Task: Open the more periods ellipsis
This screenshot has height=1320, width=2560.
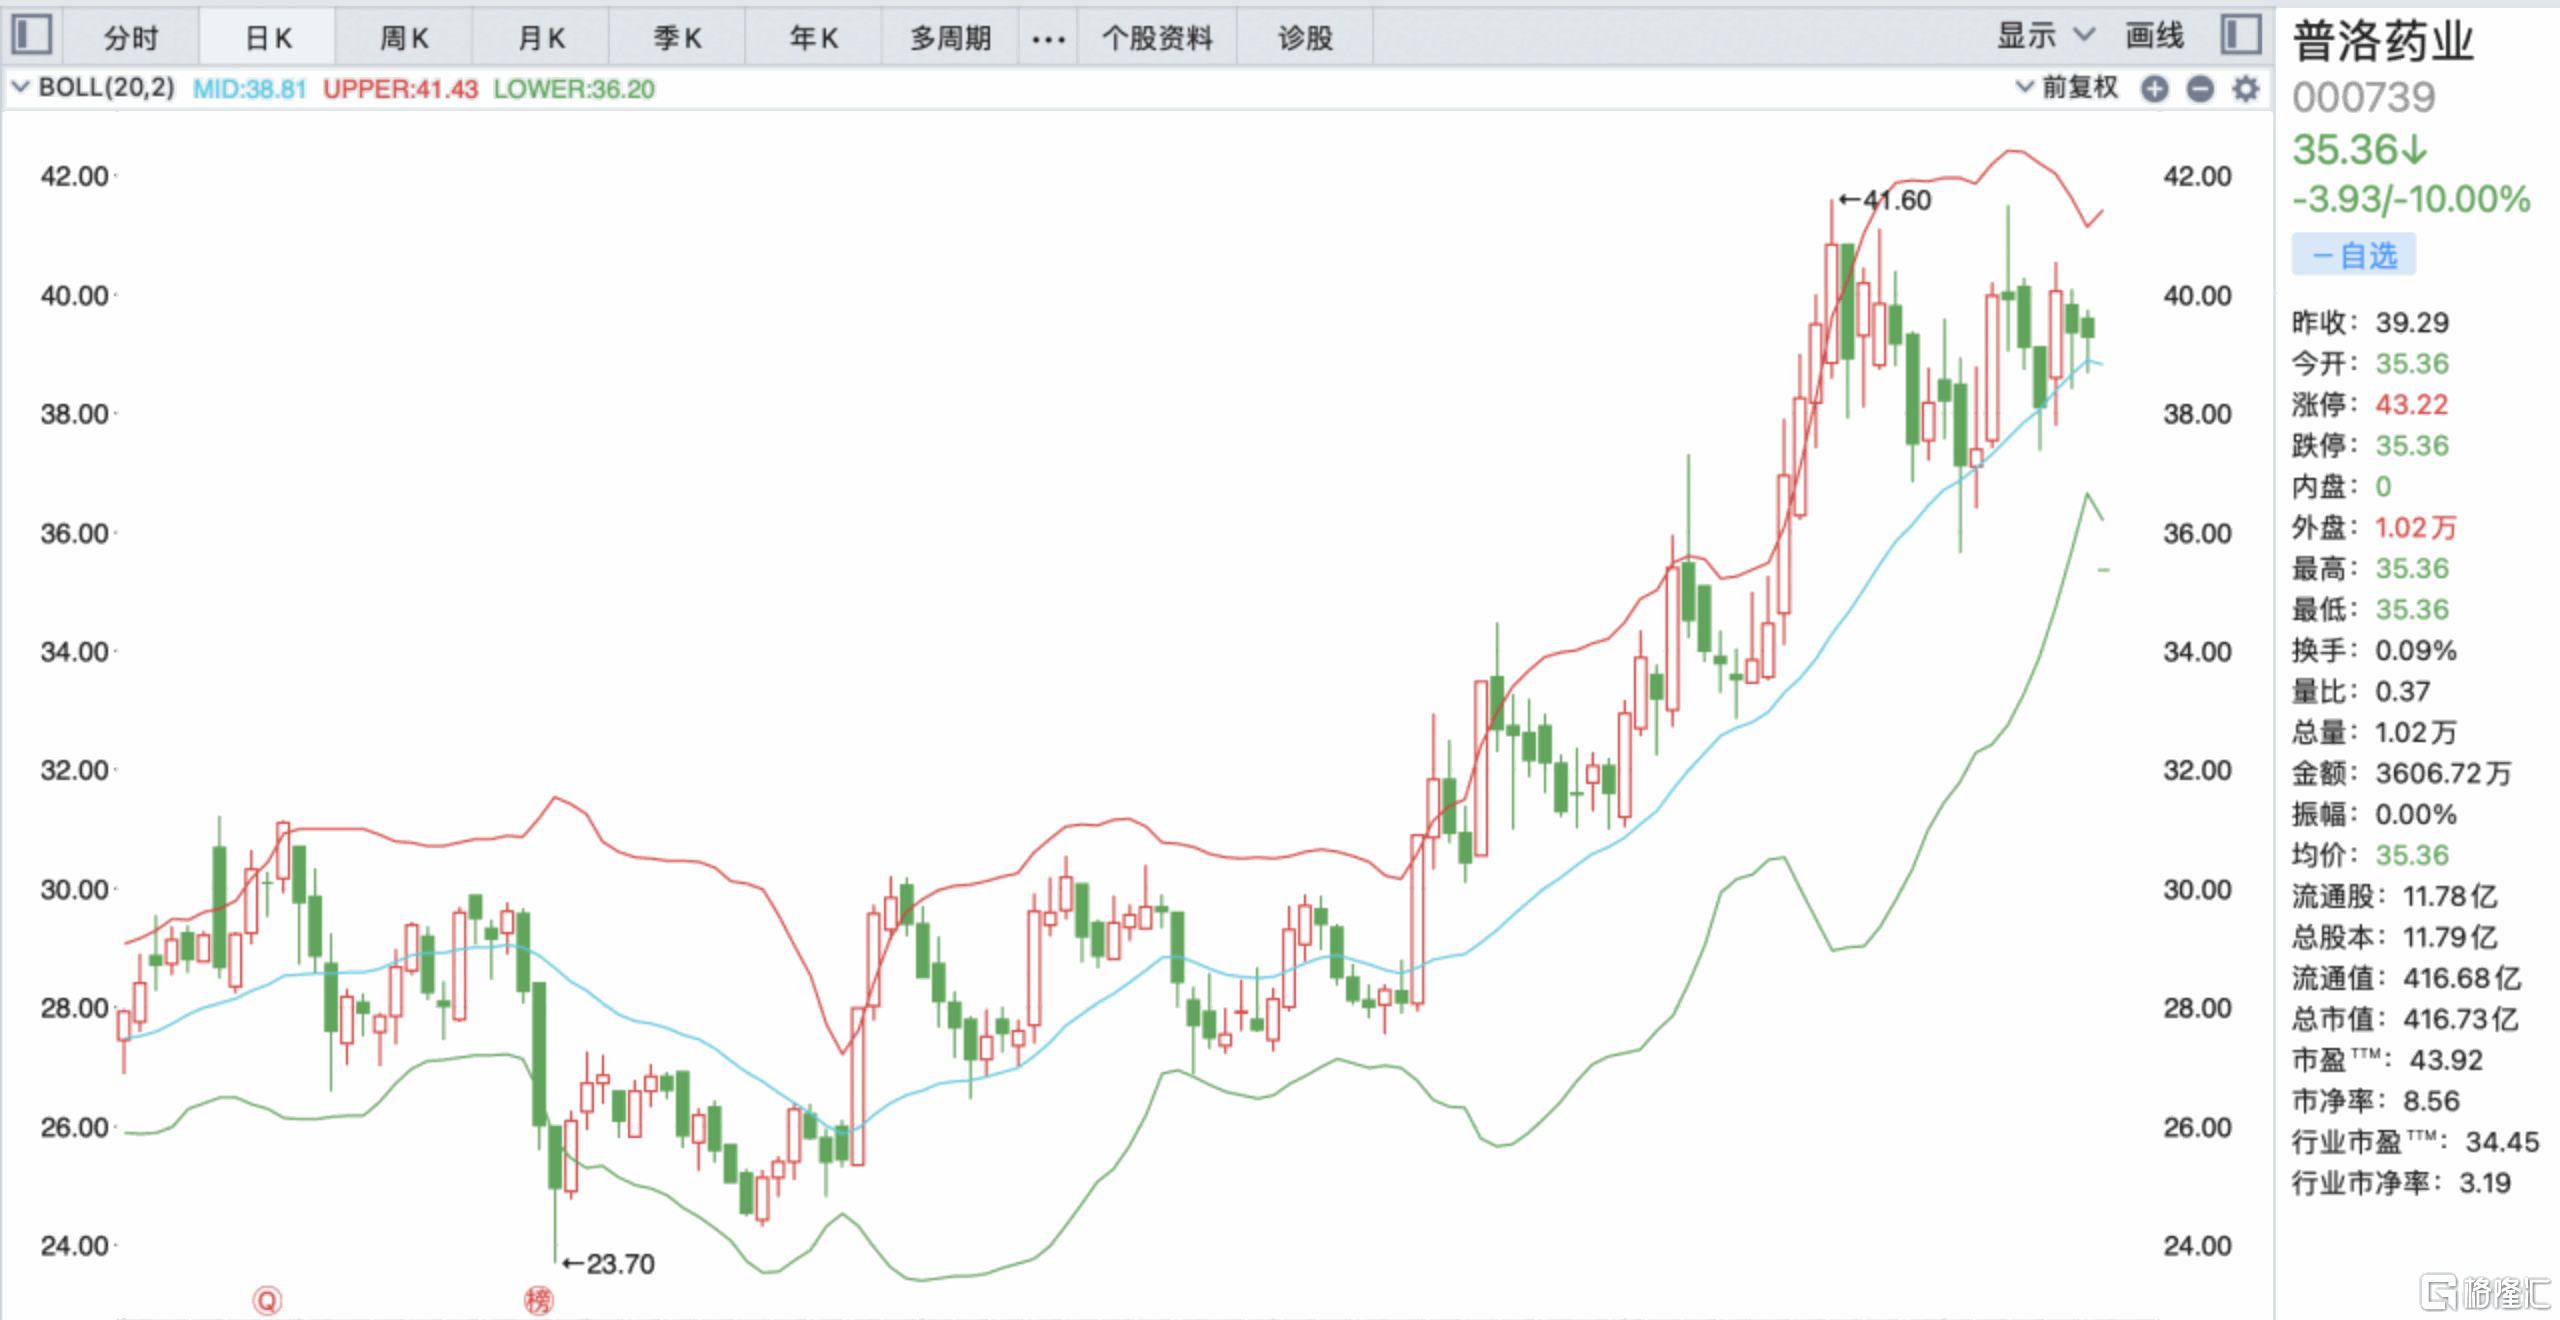Action: 1048,38
